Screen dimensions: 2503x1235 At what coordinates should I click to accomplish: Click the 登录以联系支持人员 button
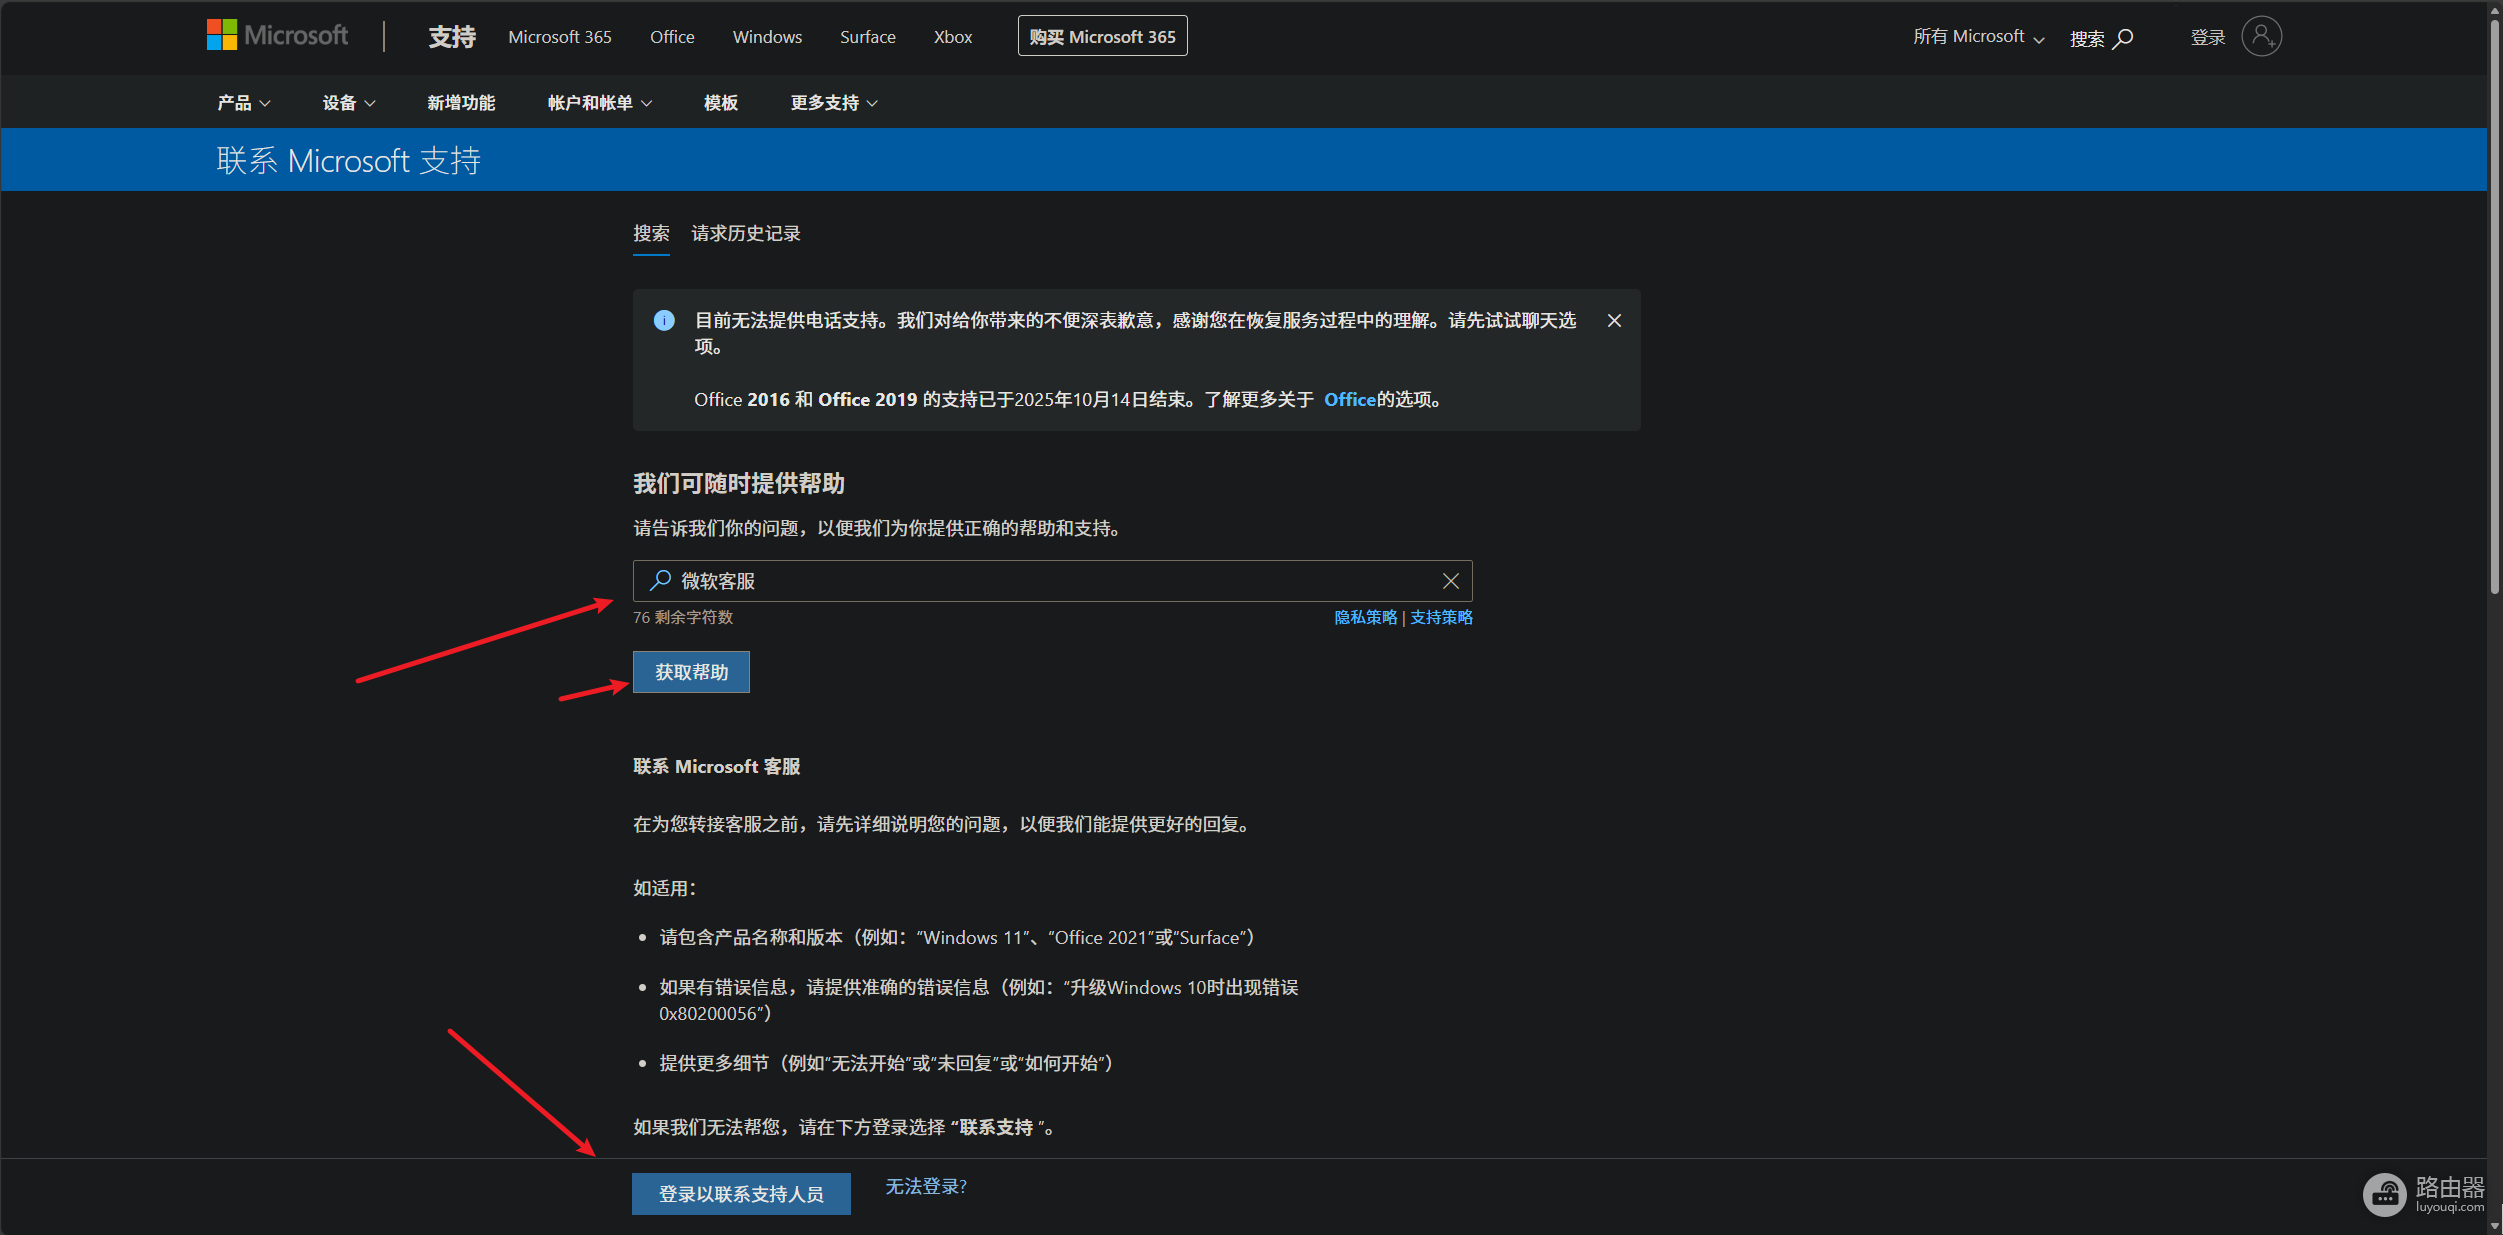pos(741,1194)
